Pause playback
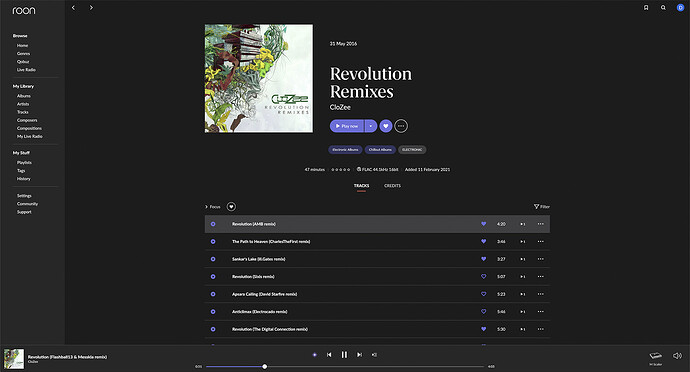Image resolution: width=690 pixels, height=372 pixels. (x=345, y=354)
